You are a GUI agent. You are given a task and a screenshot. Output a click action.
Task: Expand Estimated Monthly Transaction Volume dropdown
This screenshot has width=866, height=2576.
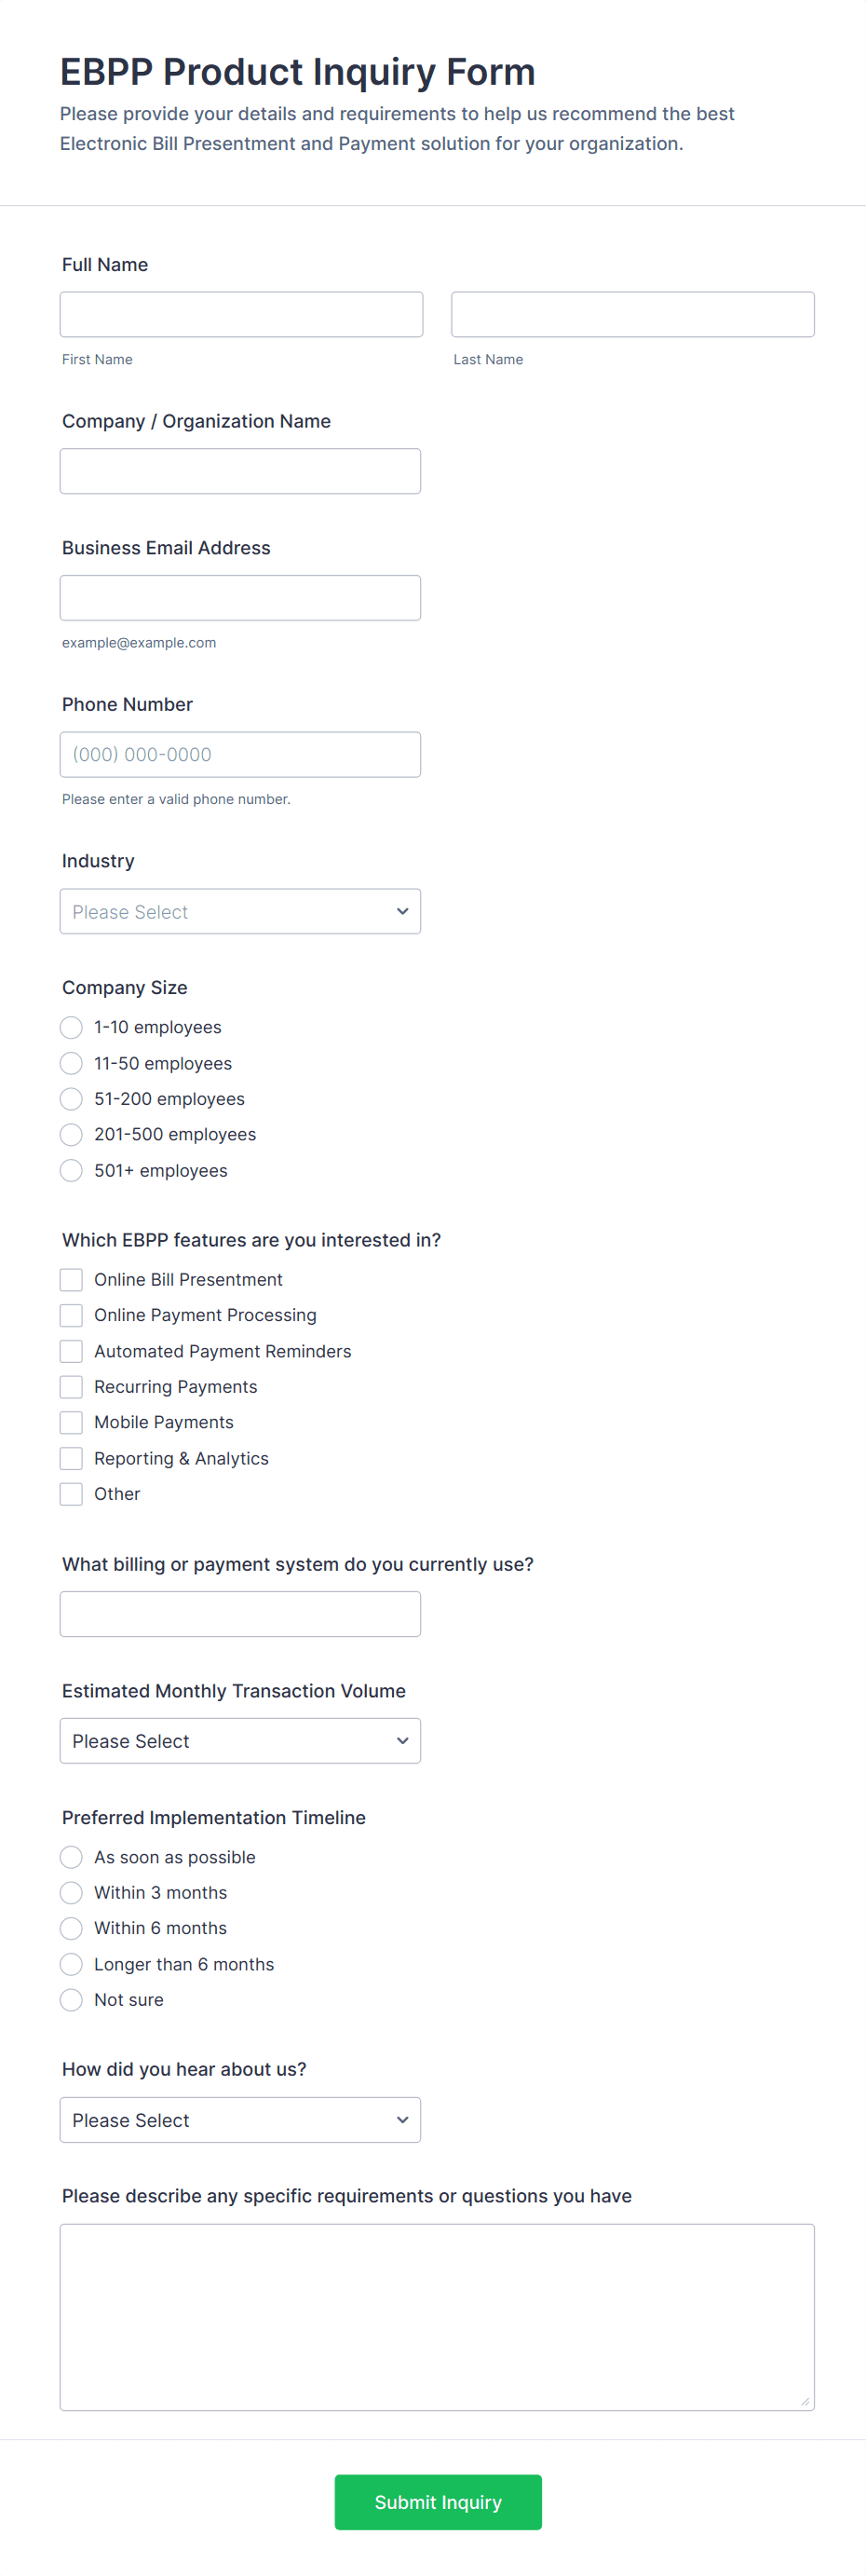(240, 1741)
